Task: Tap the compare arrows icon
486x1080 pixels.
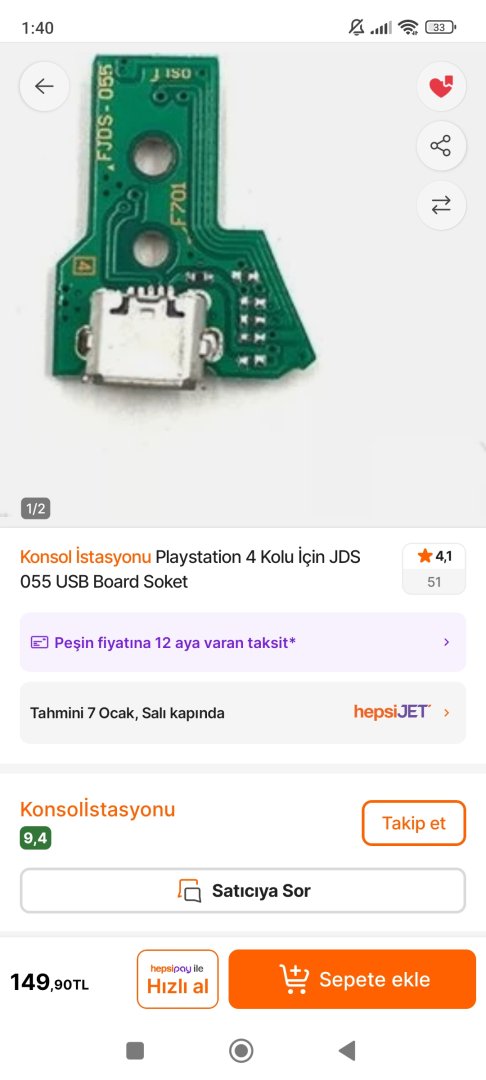Action: tap(441, 205)
